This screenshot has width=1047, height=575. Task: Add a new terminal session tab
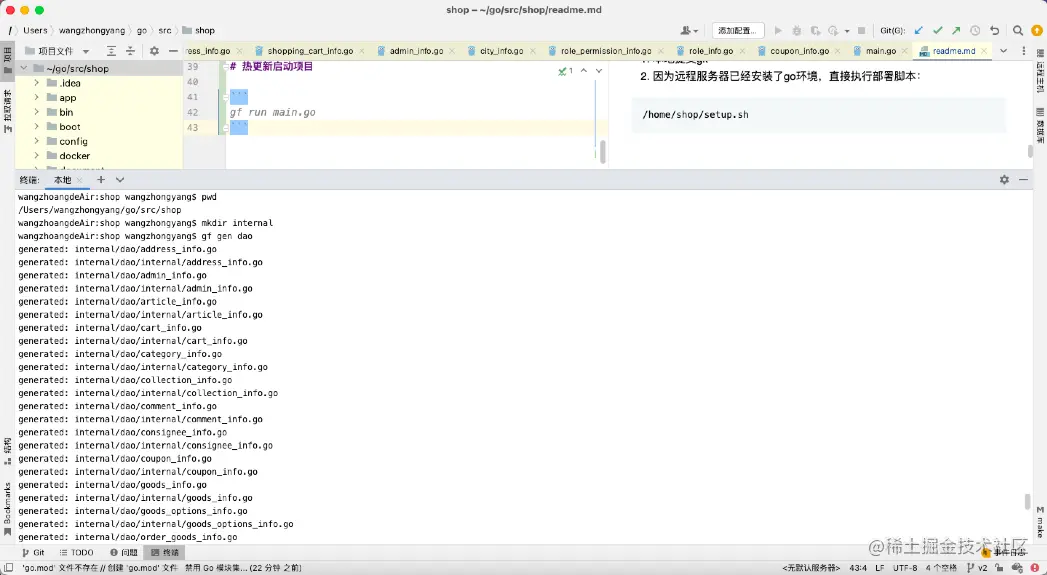101,180
